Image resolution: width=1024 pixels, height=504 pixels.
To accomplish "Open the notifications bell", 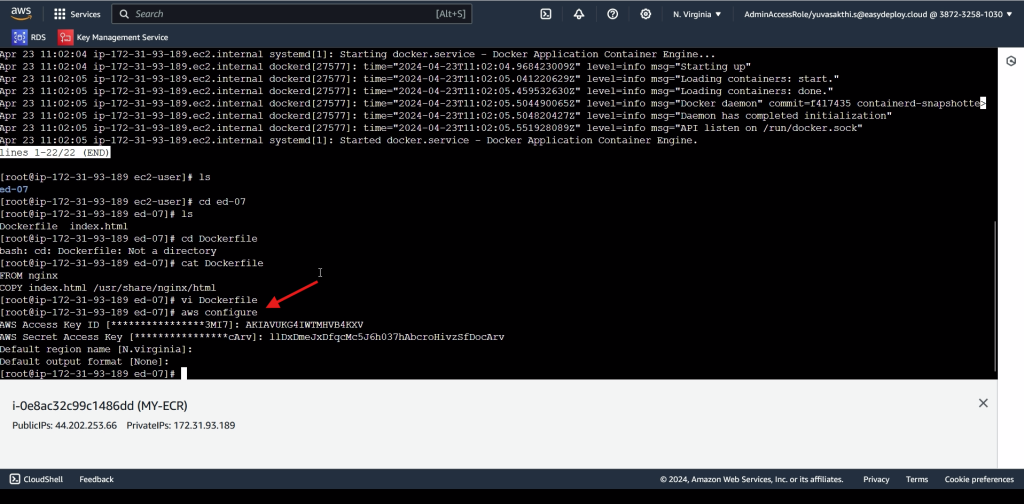I will click(x=579, y=14).
